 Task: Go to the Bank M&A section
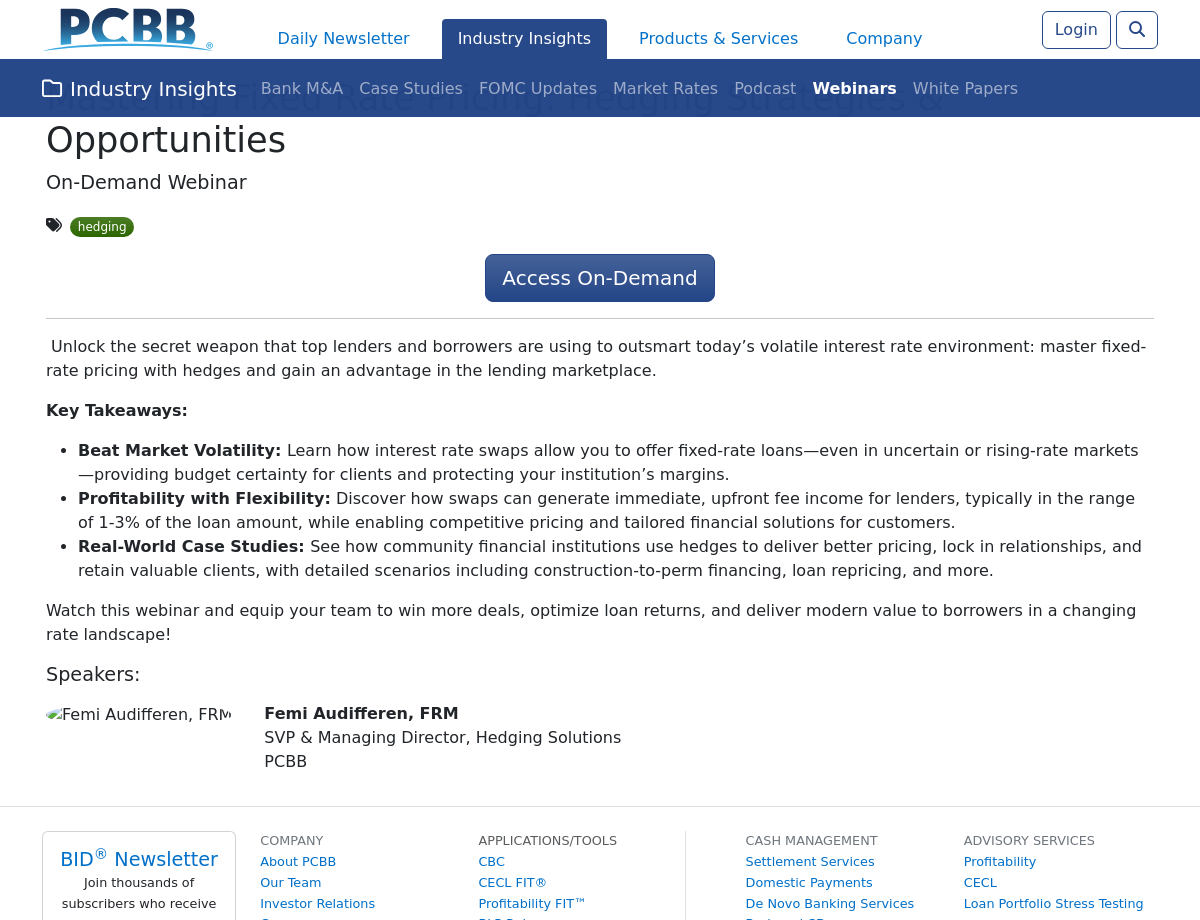[301, 89]
